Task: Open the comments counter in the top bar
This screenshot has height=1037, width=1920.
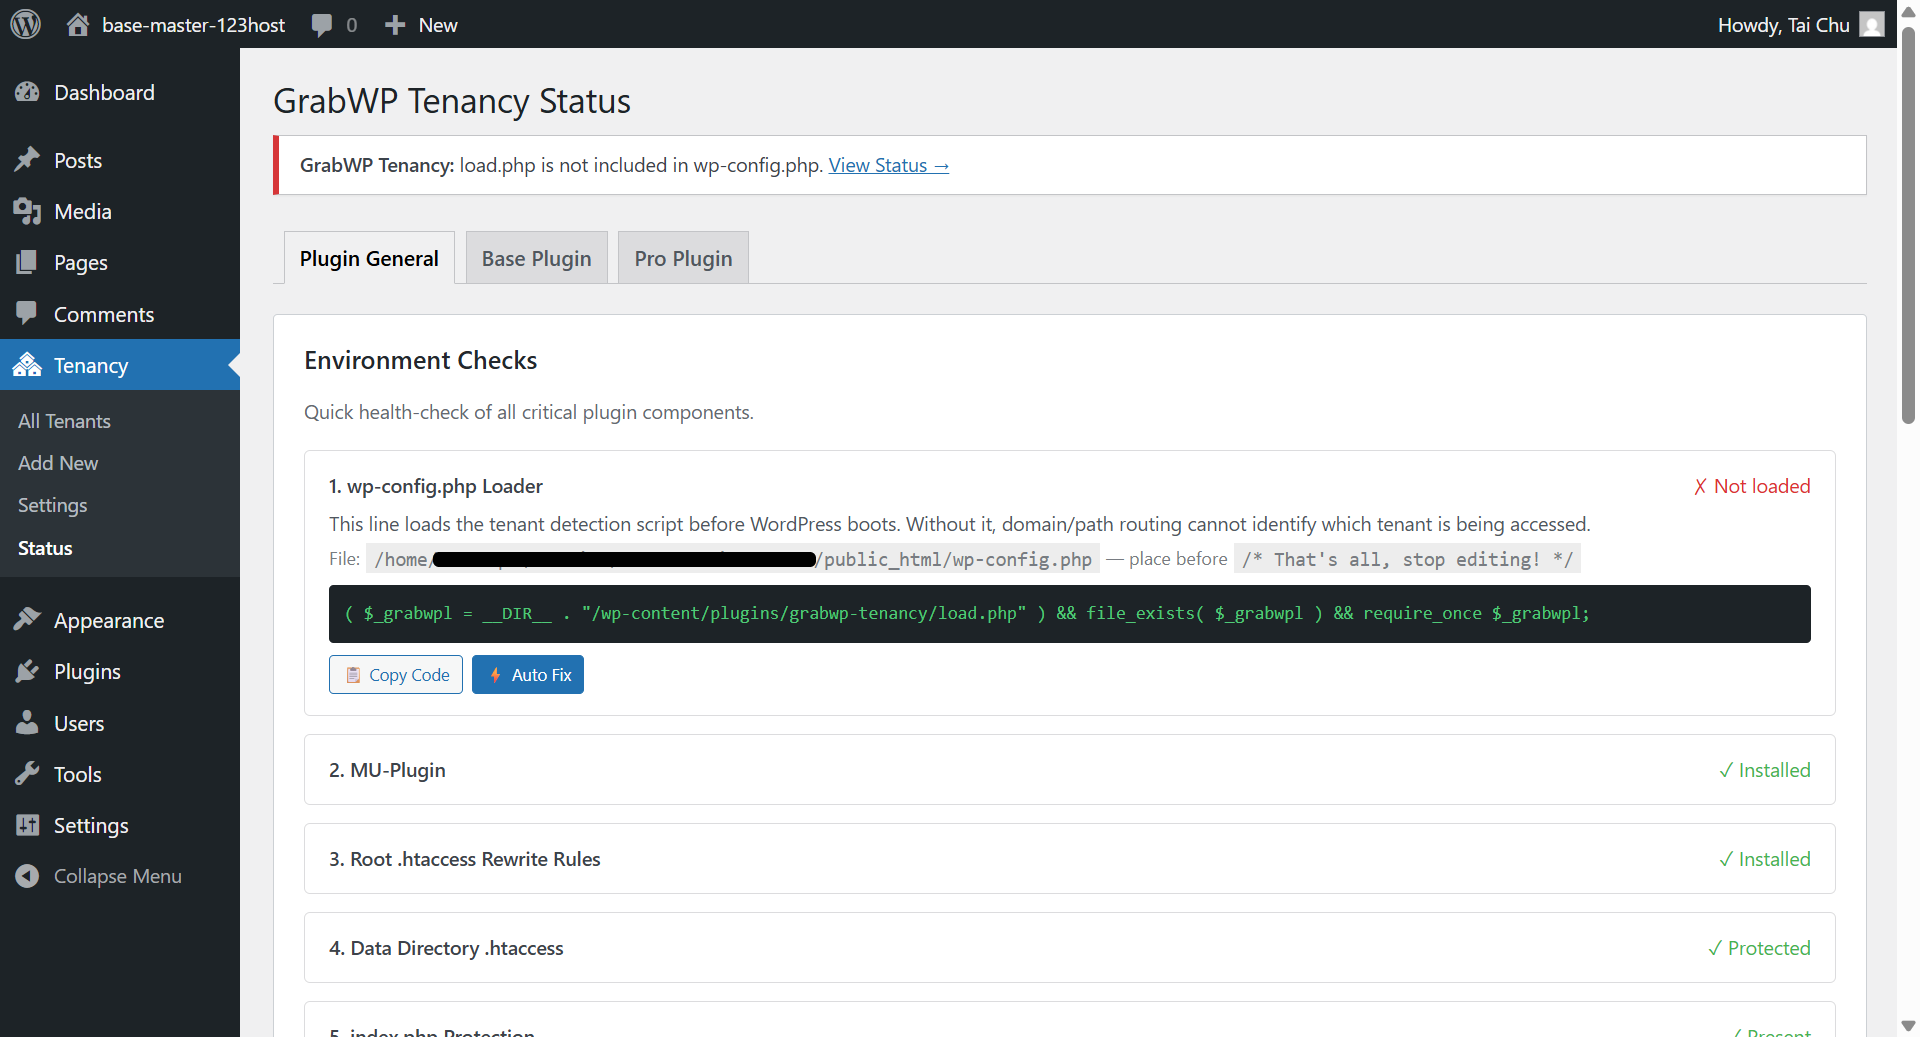Action: pos(333,24)
